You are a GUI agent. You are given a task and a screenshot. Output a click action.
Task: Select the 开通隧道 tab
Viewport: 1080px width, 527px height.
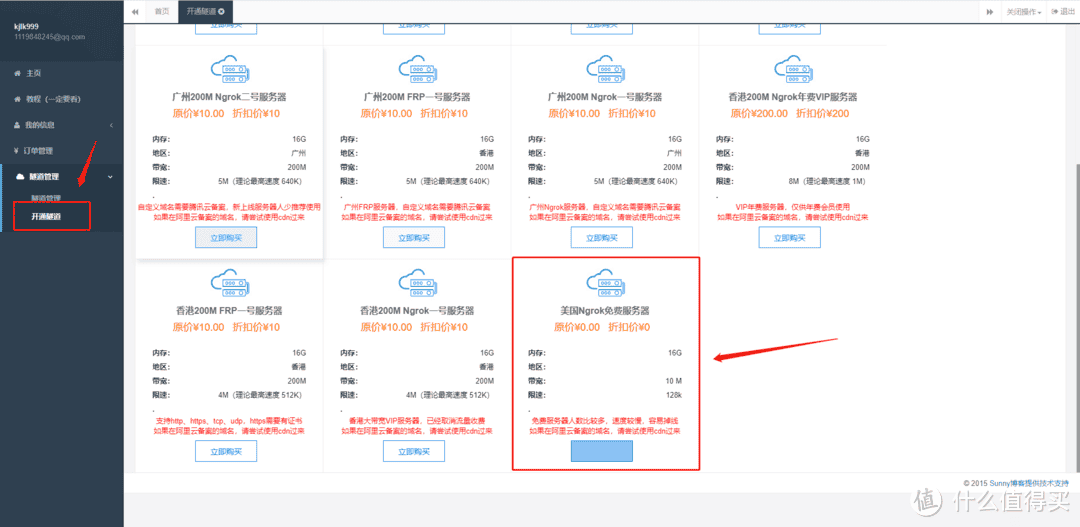[x=205, y=12]
